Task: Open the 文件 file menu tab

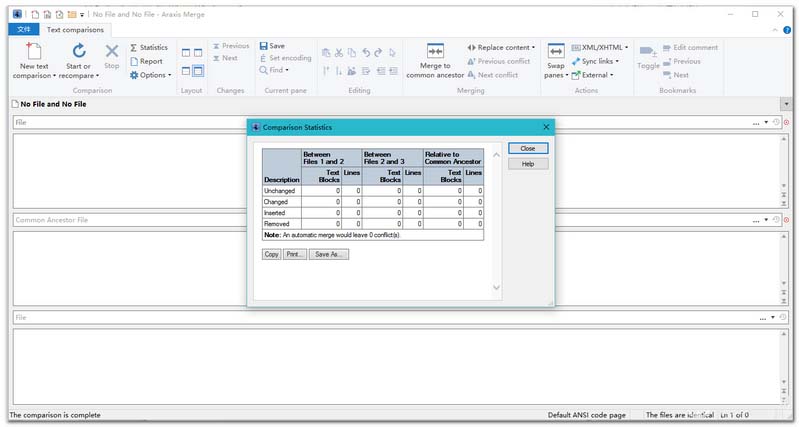Action: pos(24,30)
